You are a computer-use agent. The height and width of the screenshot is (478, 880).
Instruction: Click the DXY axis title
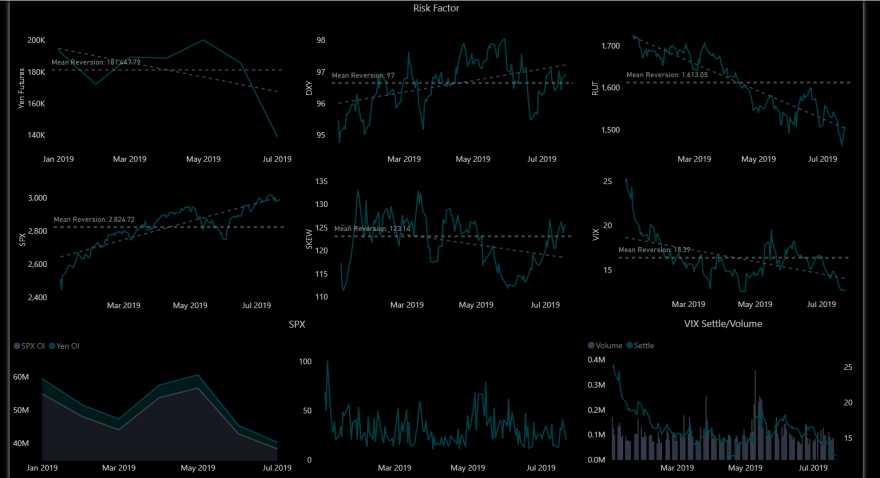pyautogui.click(x=309, y=88)
